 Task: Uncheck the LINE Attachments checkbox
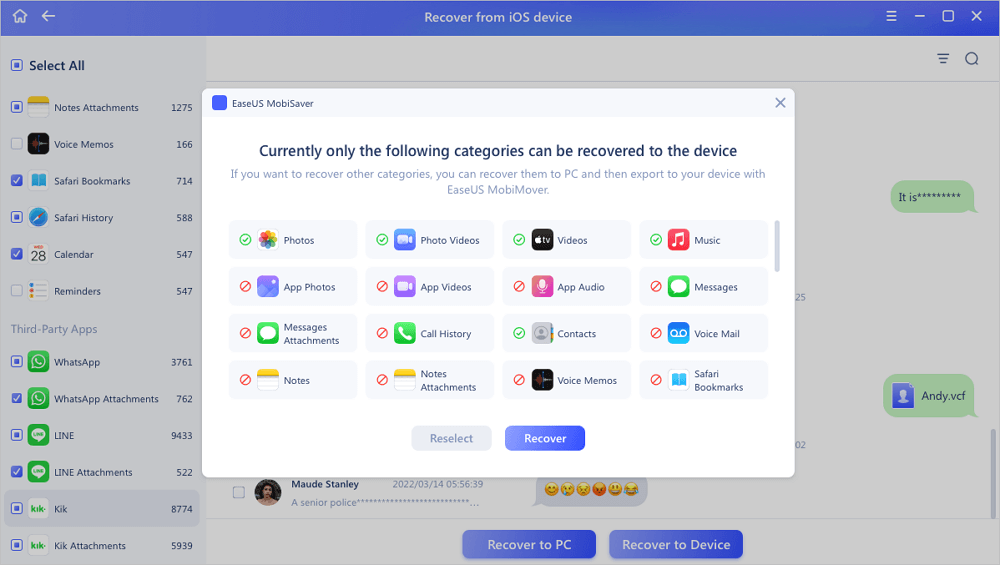tap(17, 472)
